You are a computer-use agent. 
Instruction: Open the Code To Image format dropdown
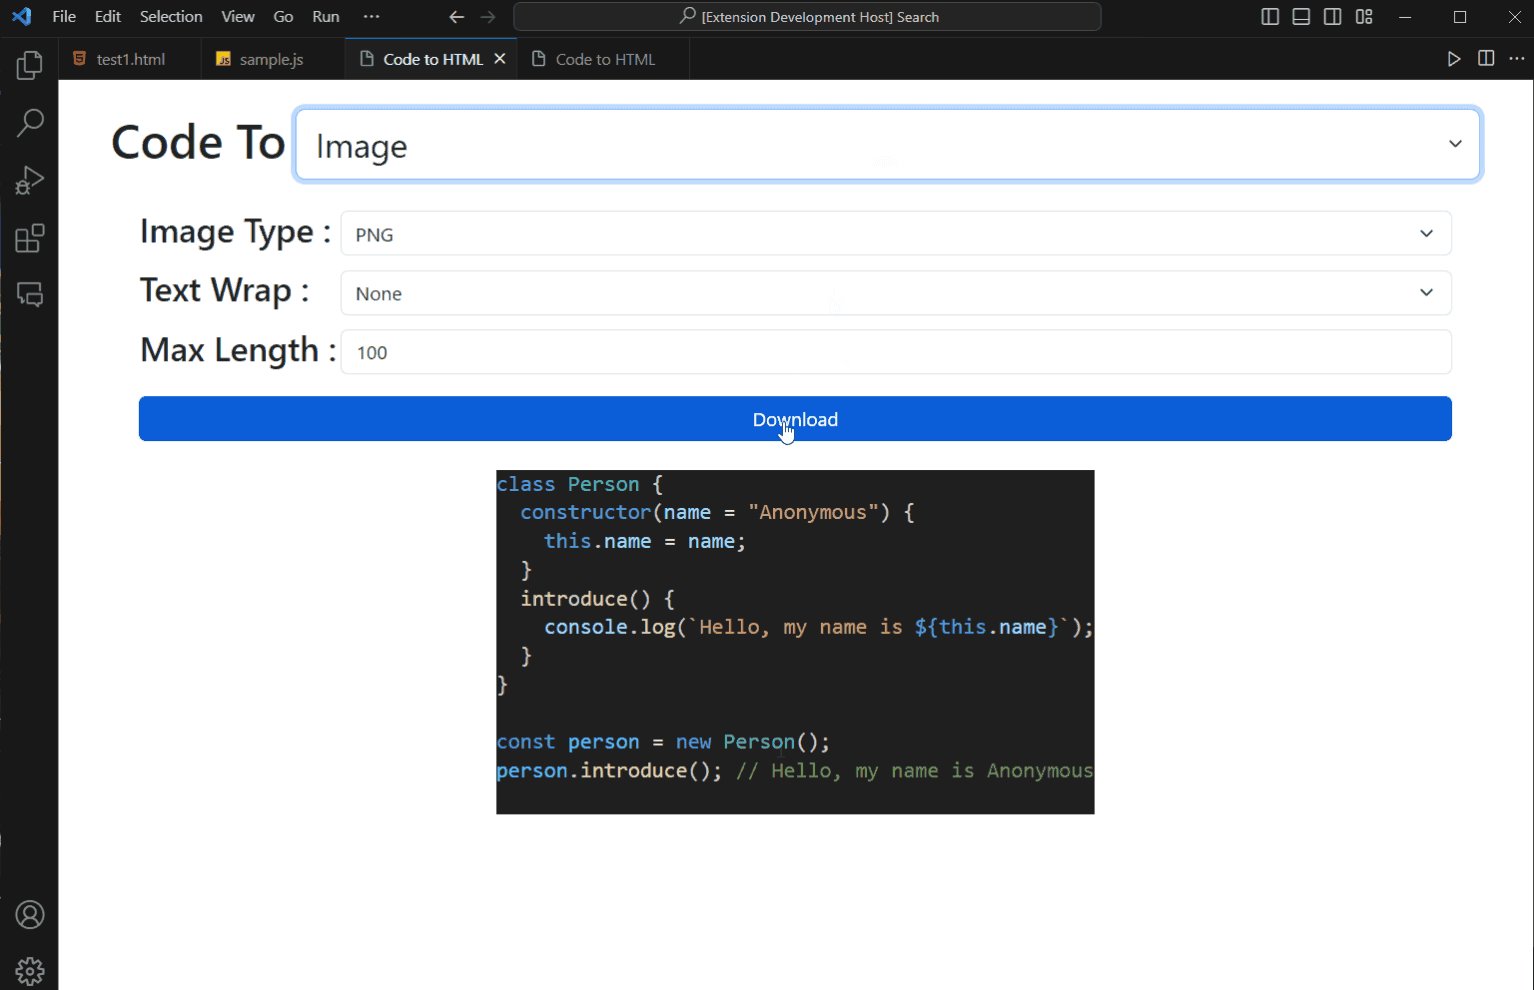[x=888, y=145]
